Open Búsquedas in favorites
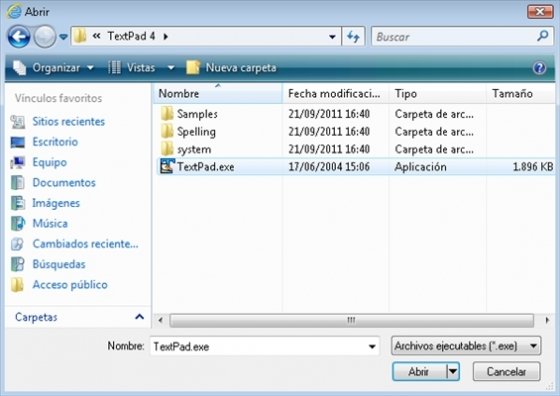560x396 pixels. [x=59, y=264]
